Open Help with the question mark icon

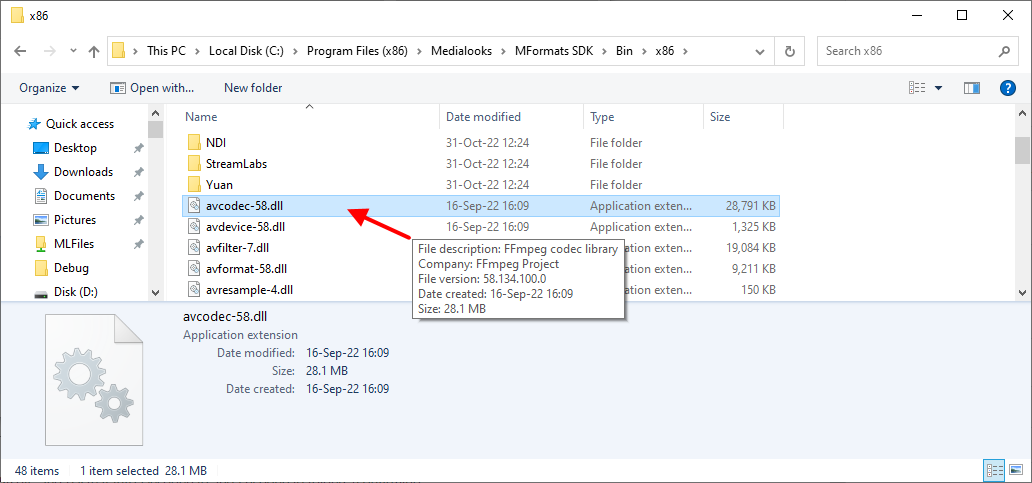click(1008, 88)
